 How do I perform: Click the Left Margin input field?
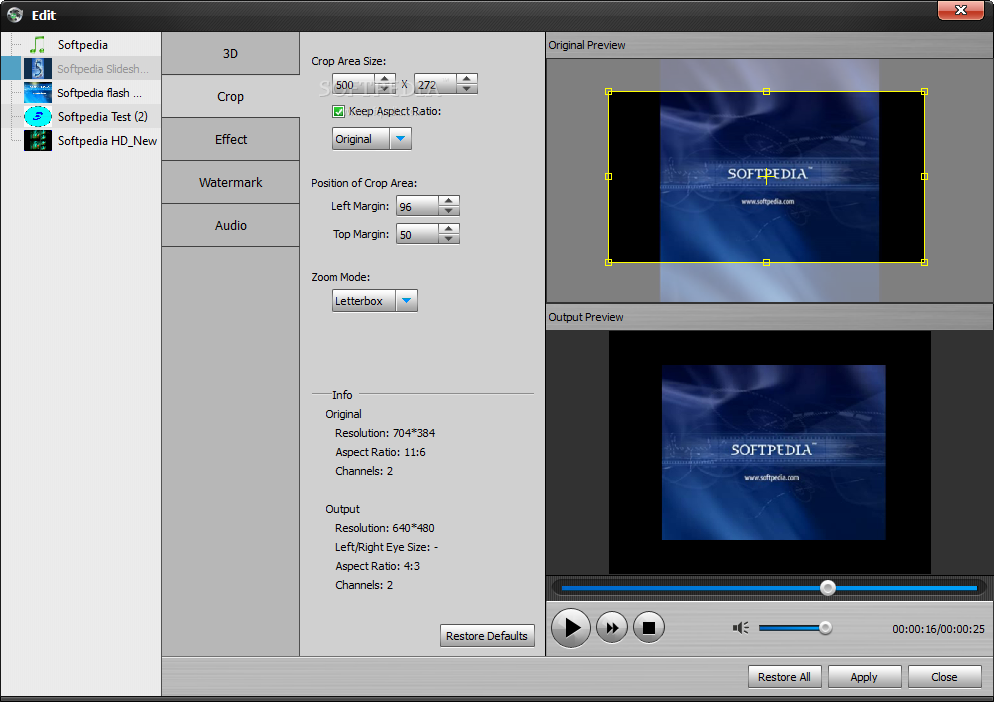(418, 206)
